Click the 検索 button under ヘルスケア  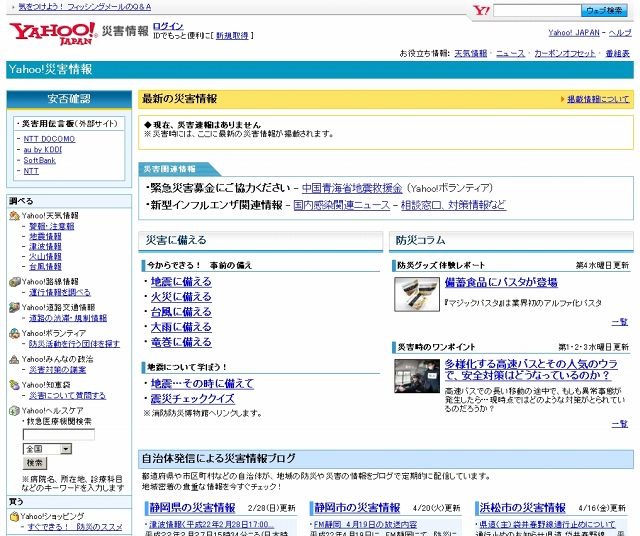click(x=35, y=463)
